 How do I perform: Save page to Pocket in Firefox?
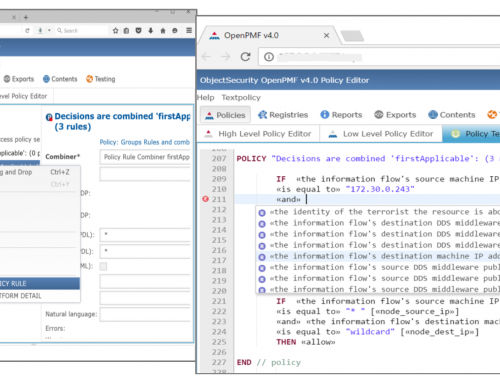tap(138, 31)
